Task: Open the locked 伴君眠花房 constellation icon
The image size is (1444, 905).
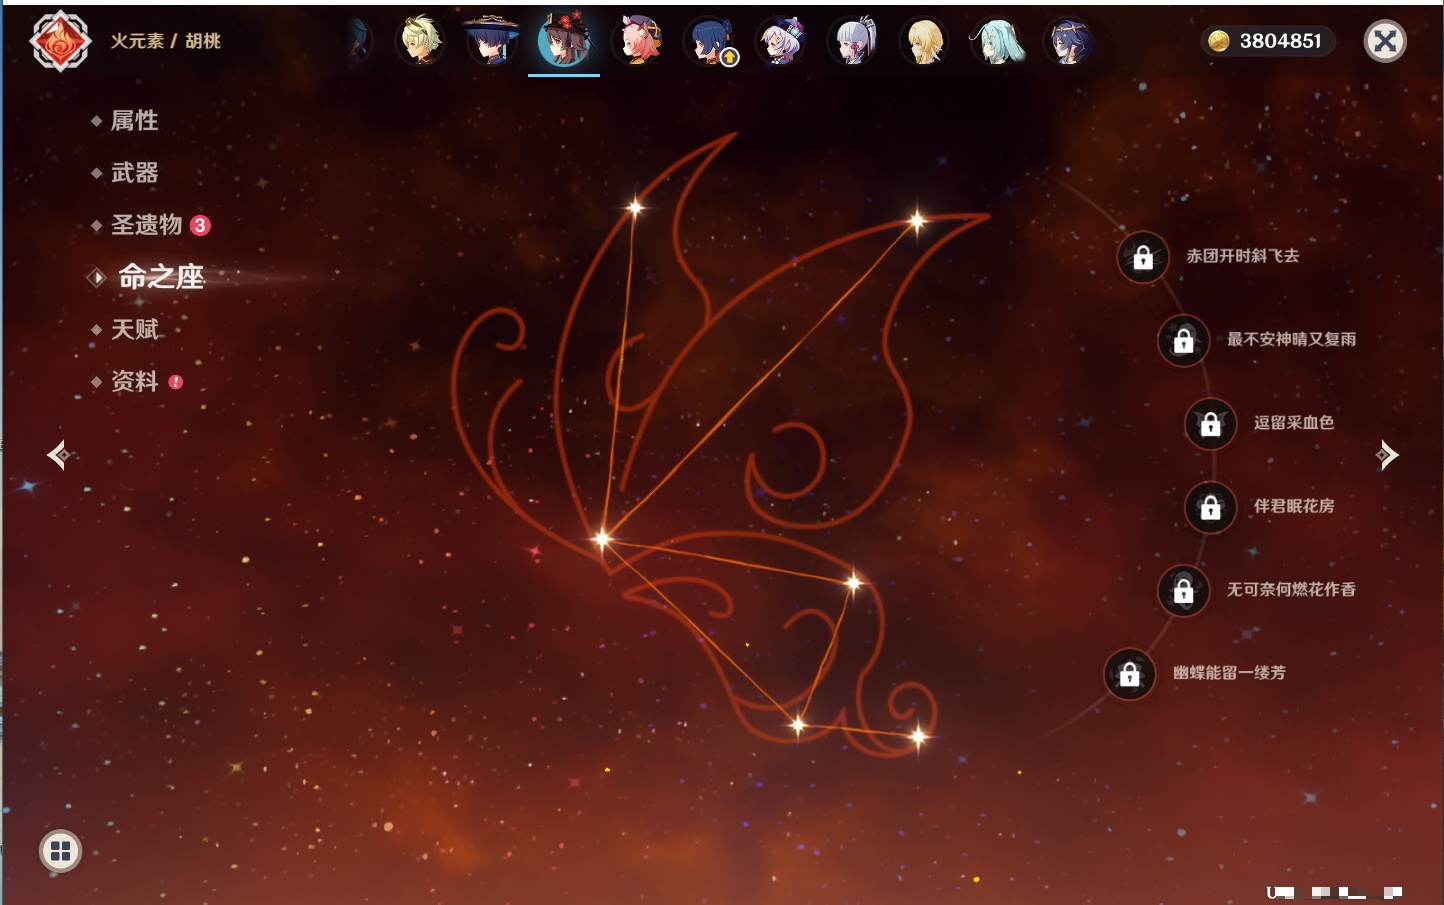Action: pyautogui.click(x=1211, y=507)
